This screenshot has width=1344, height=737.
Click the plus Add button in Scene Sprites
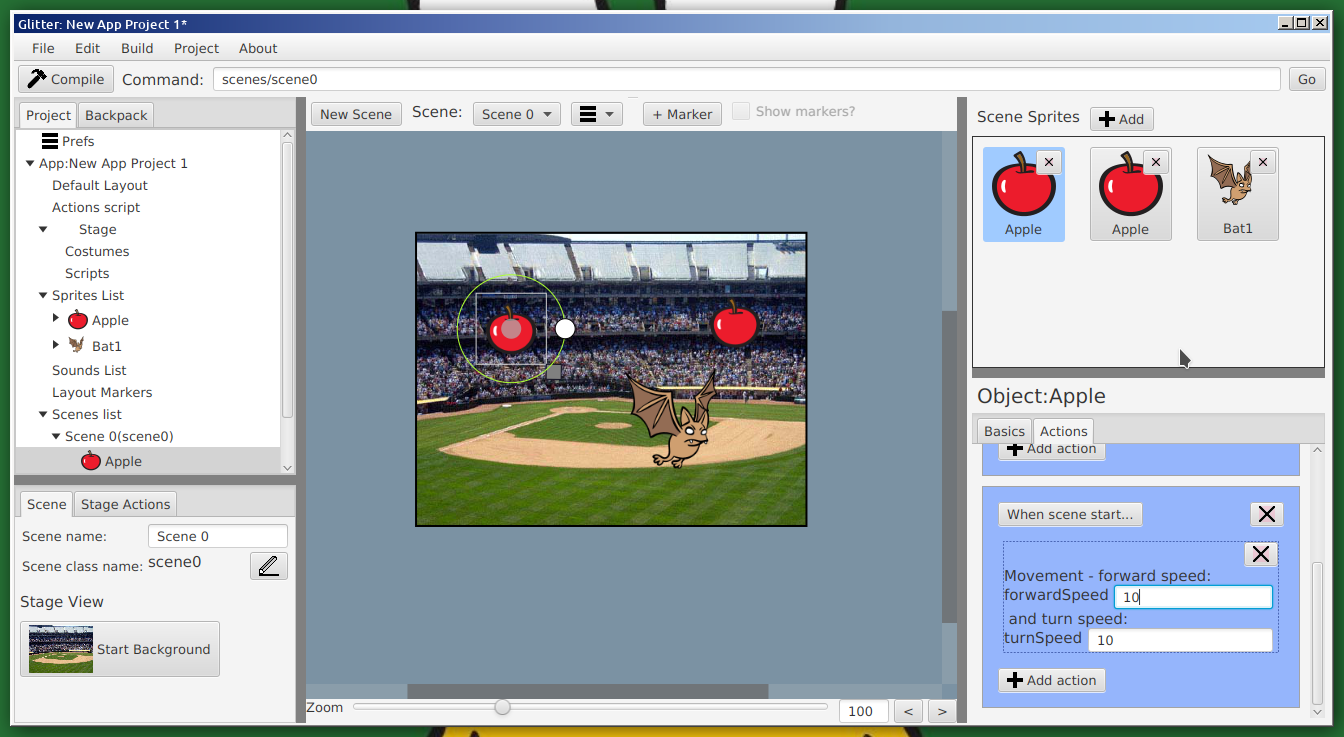(x=1121, y=119)
